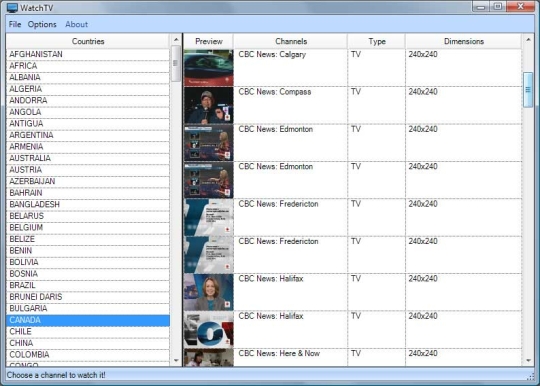This screenshot has height=386, width=540.
Task: Select channel CBC News: Compass
Action: (x=275, y=92)
